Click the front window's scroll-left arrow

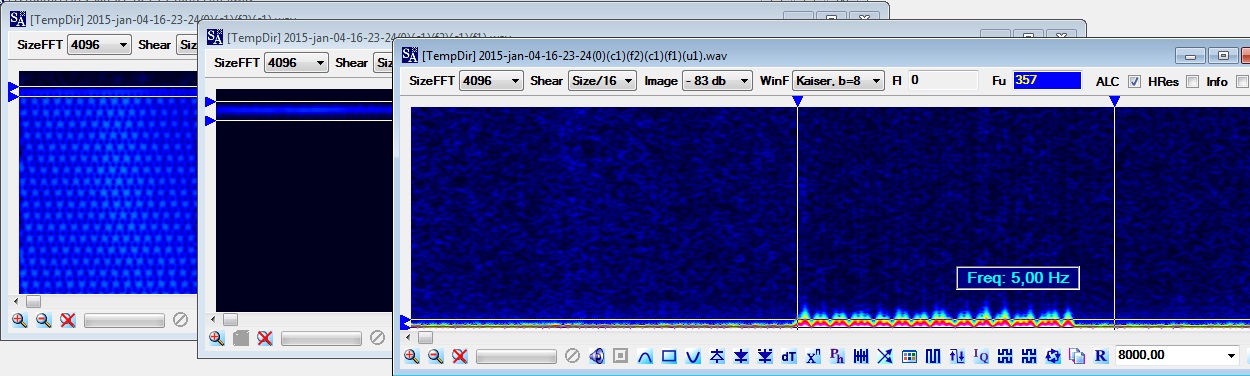[x=409, y=337]
